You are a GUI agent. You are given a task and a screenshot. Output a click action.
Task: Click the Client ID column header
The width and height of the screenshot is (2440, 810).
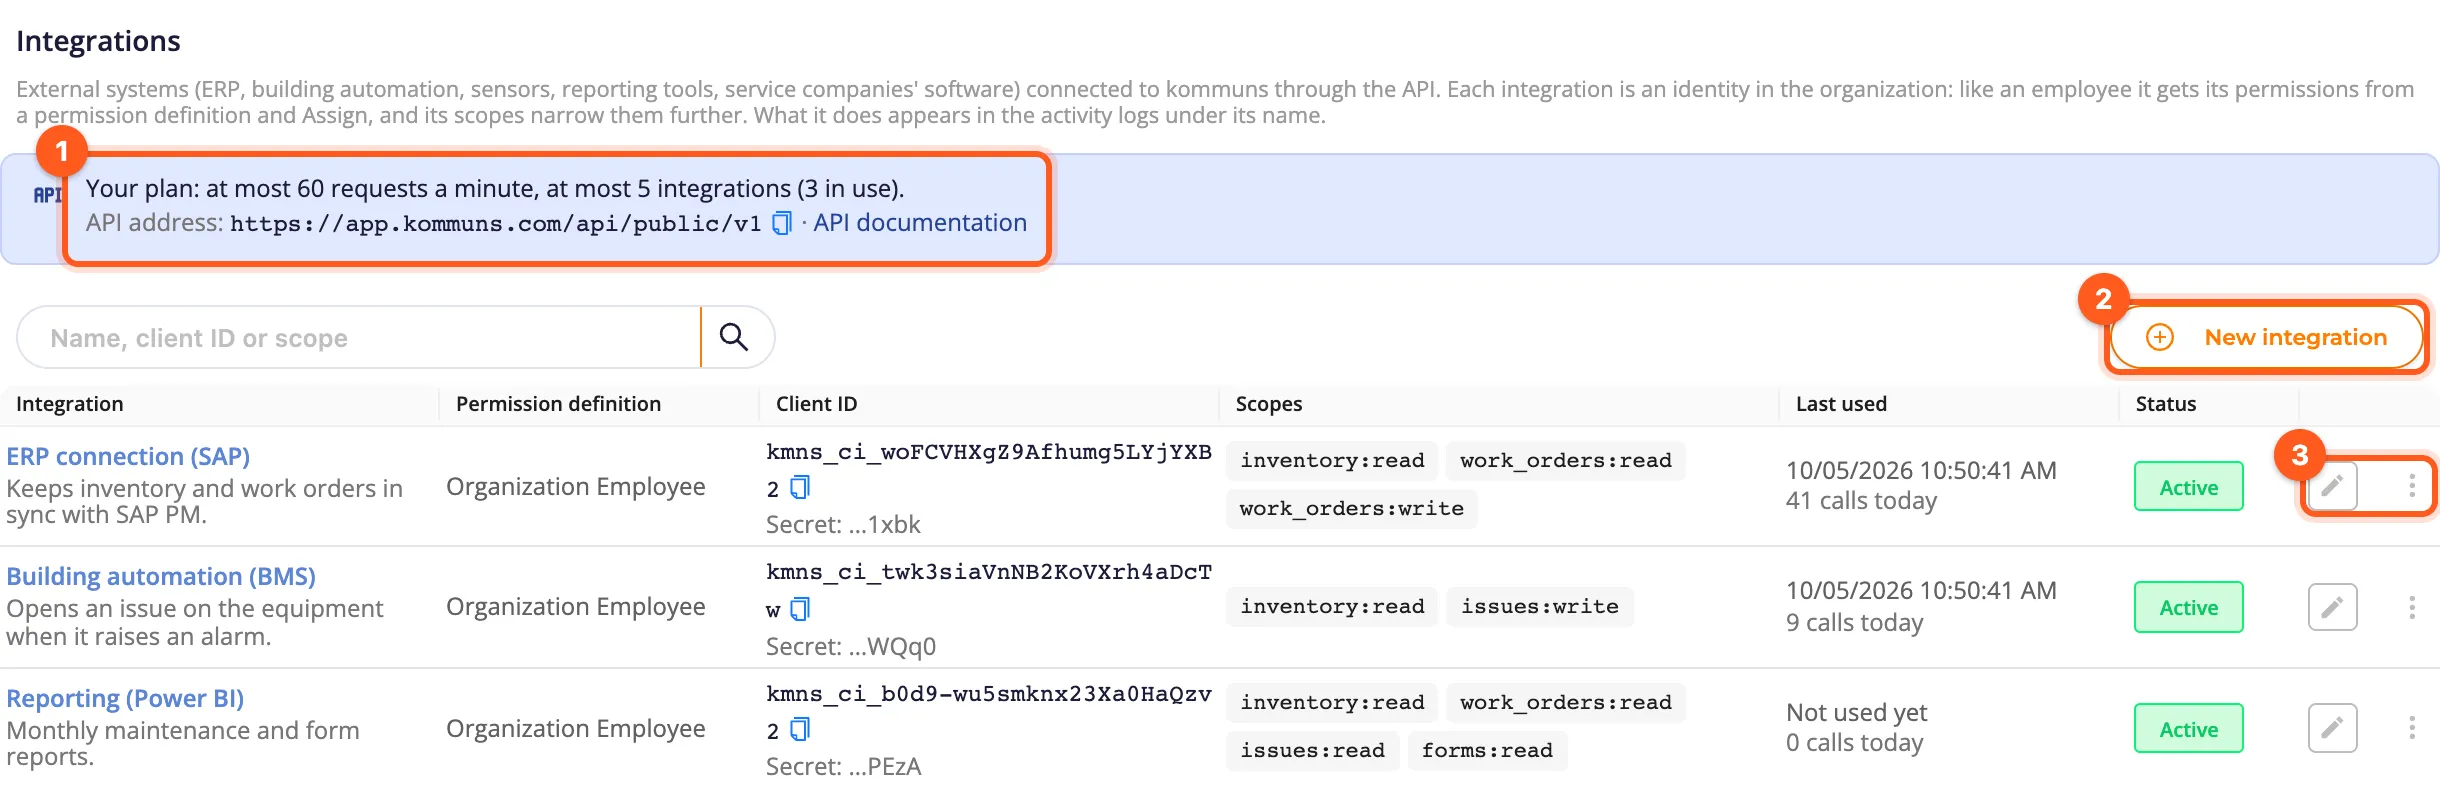[816, 404]
